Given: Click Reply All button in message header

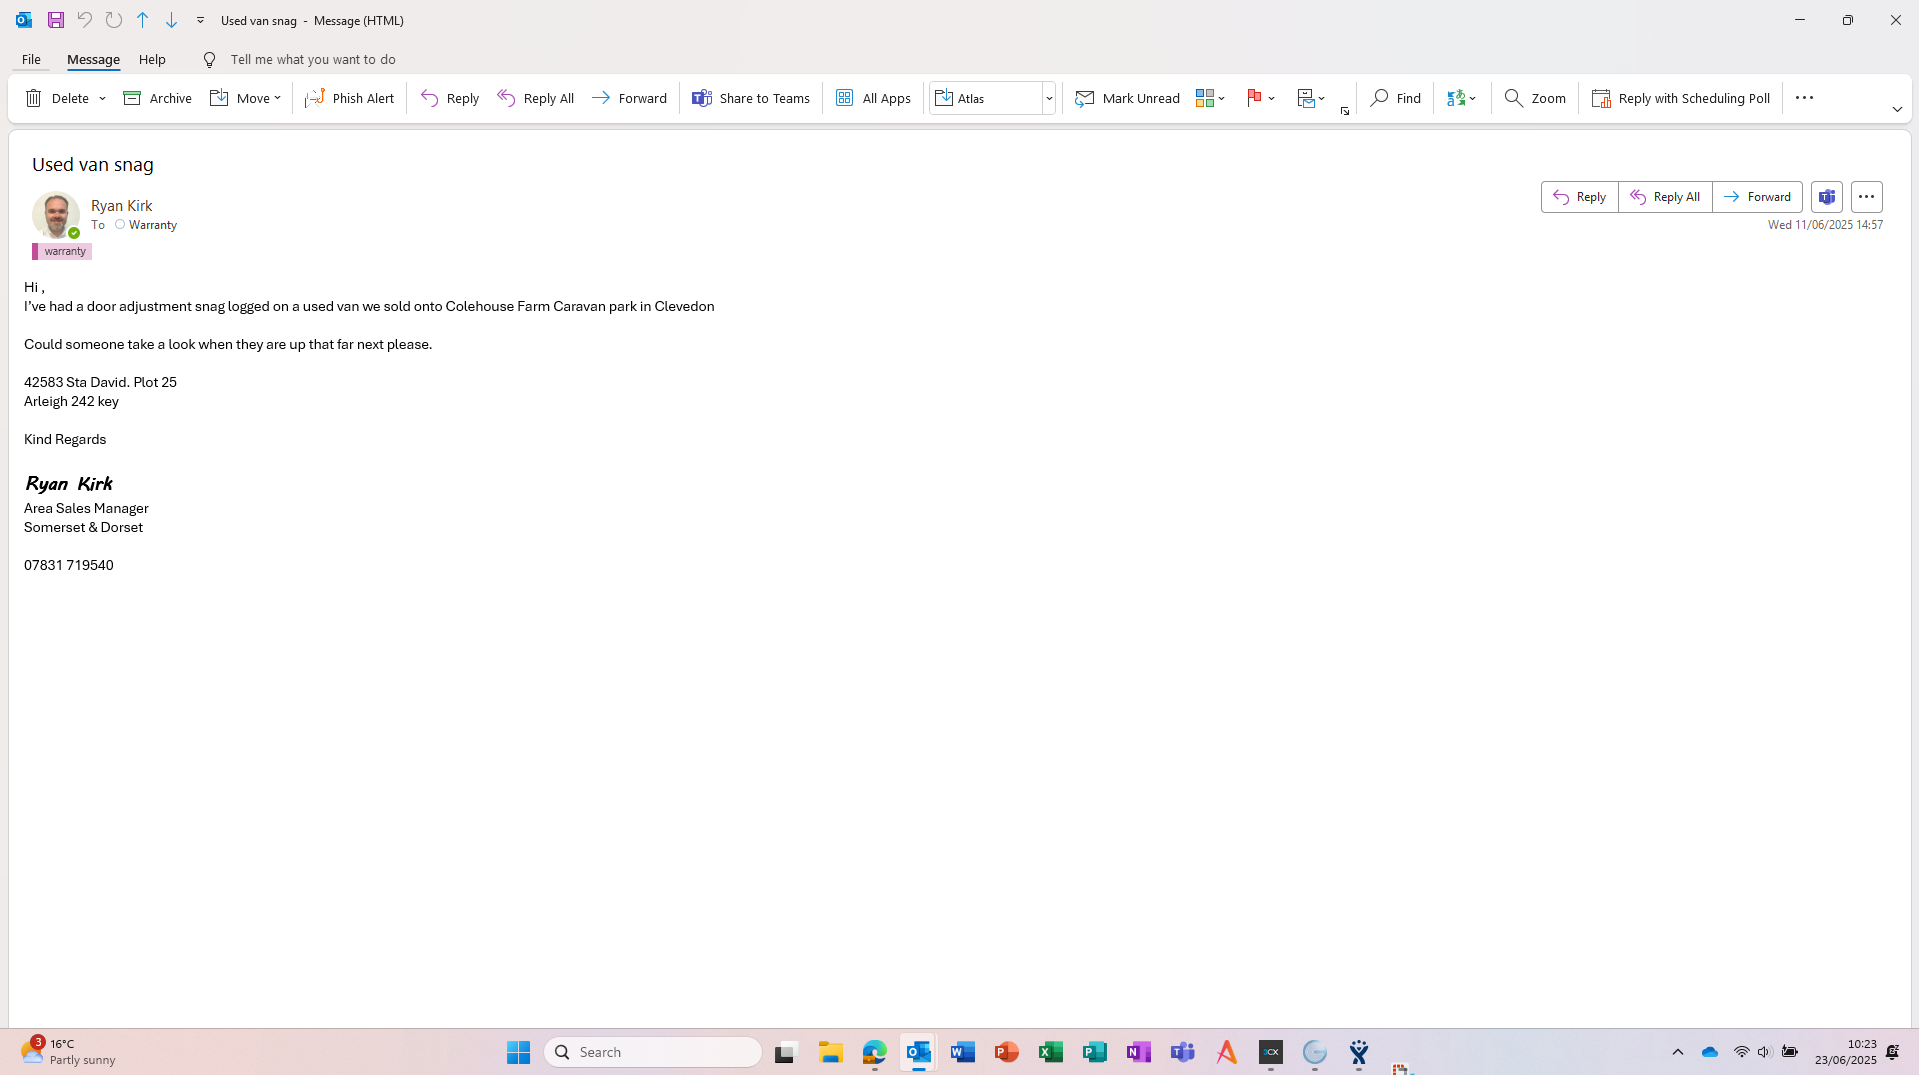Looking at the screenshot, I should 1665,197.
